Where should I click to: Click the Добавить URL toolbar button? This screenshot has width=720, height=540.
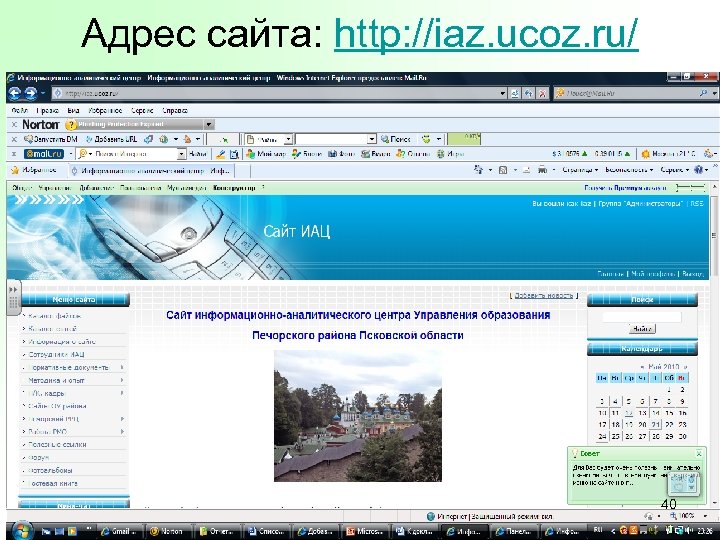click(112, 139)
